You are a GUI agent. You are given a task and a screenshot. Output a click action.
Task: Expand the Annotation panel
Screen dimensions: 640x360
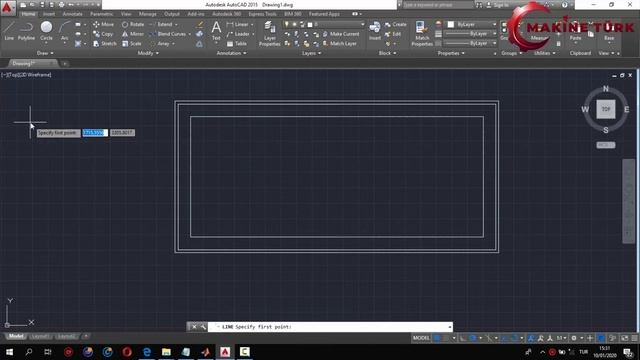(231, 53)
